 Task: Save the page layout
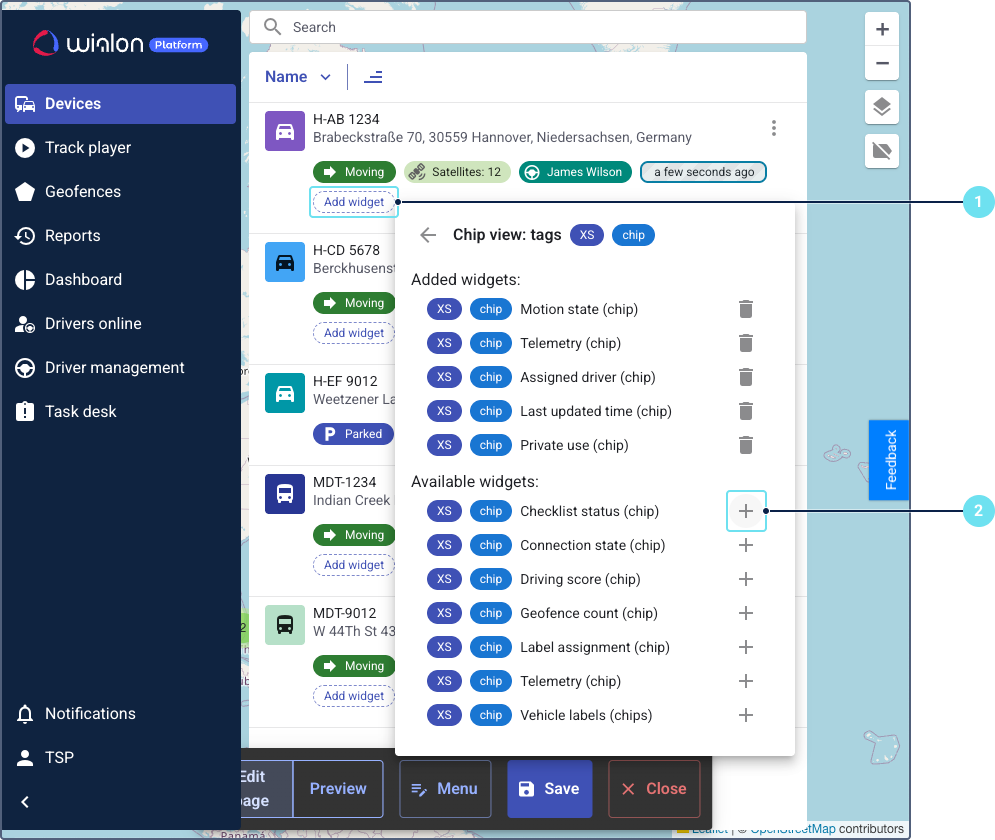pyautogui.click(x=549, y=789)
